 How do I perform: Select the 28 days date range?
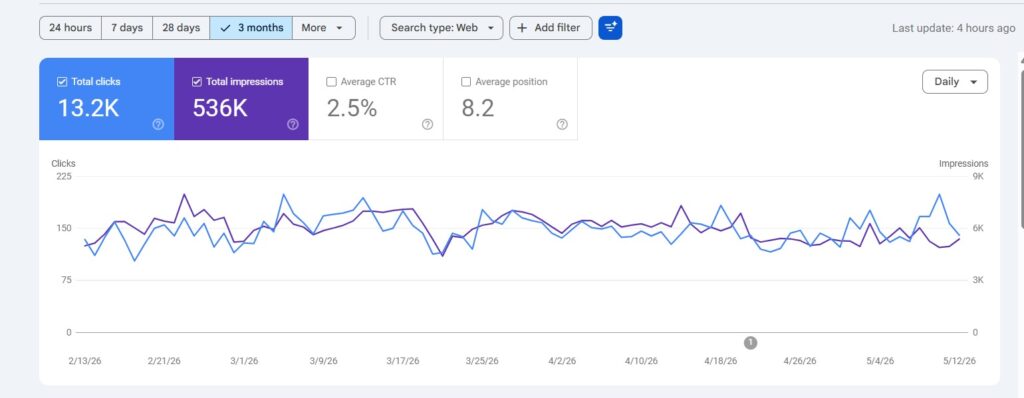[x=181, y=28]
